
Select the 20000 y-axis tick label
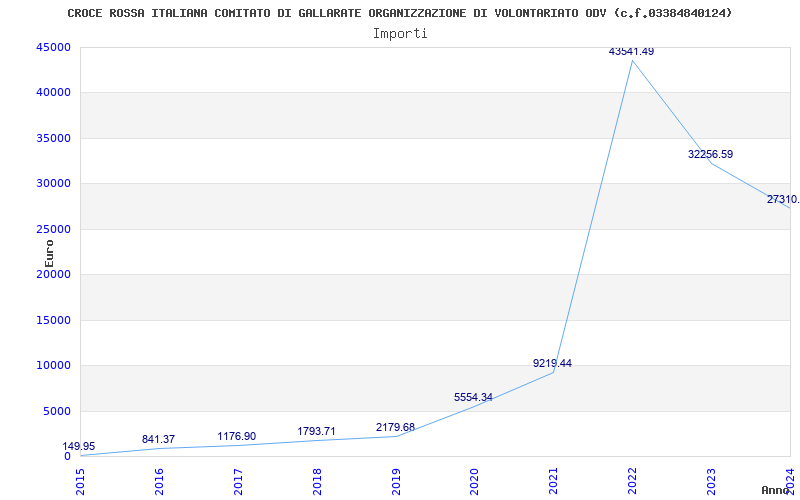pos(53,274)
